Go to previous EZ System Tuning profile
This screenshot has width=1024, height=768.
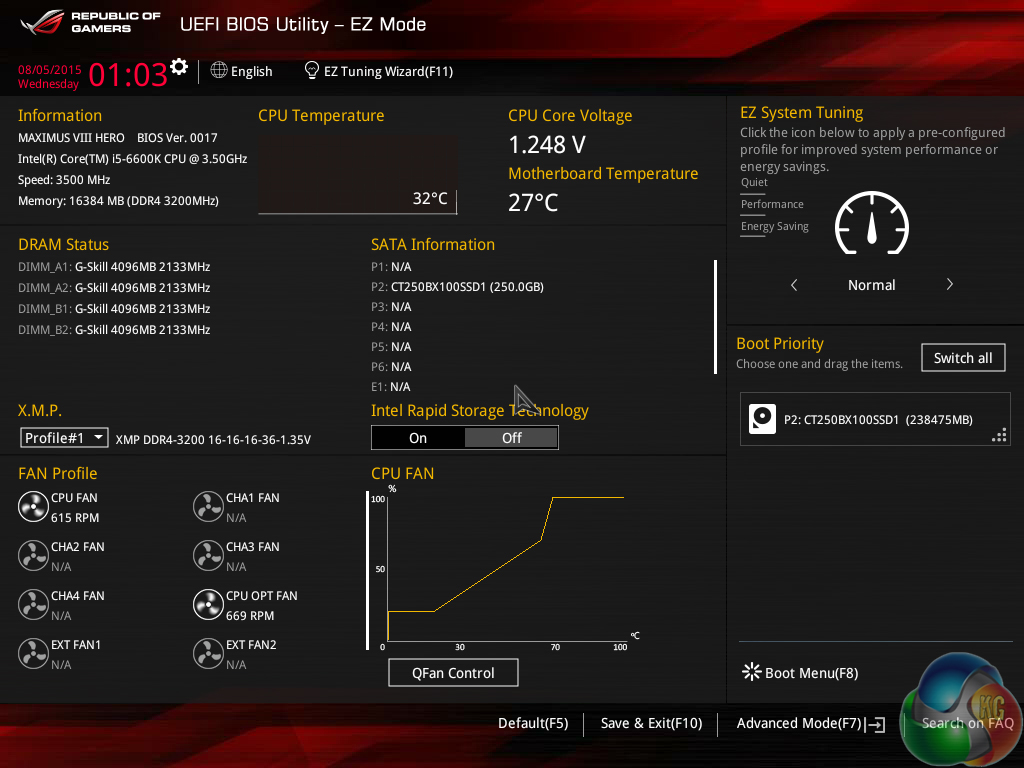(794, 285)
